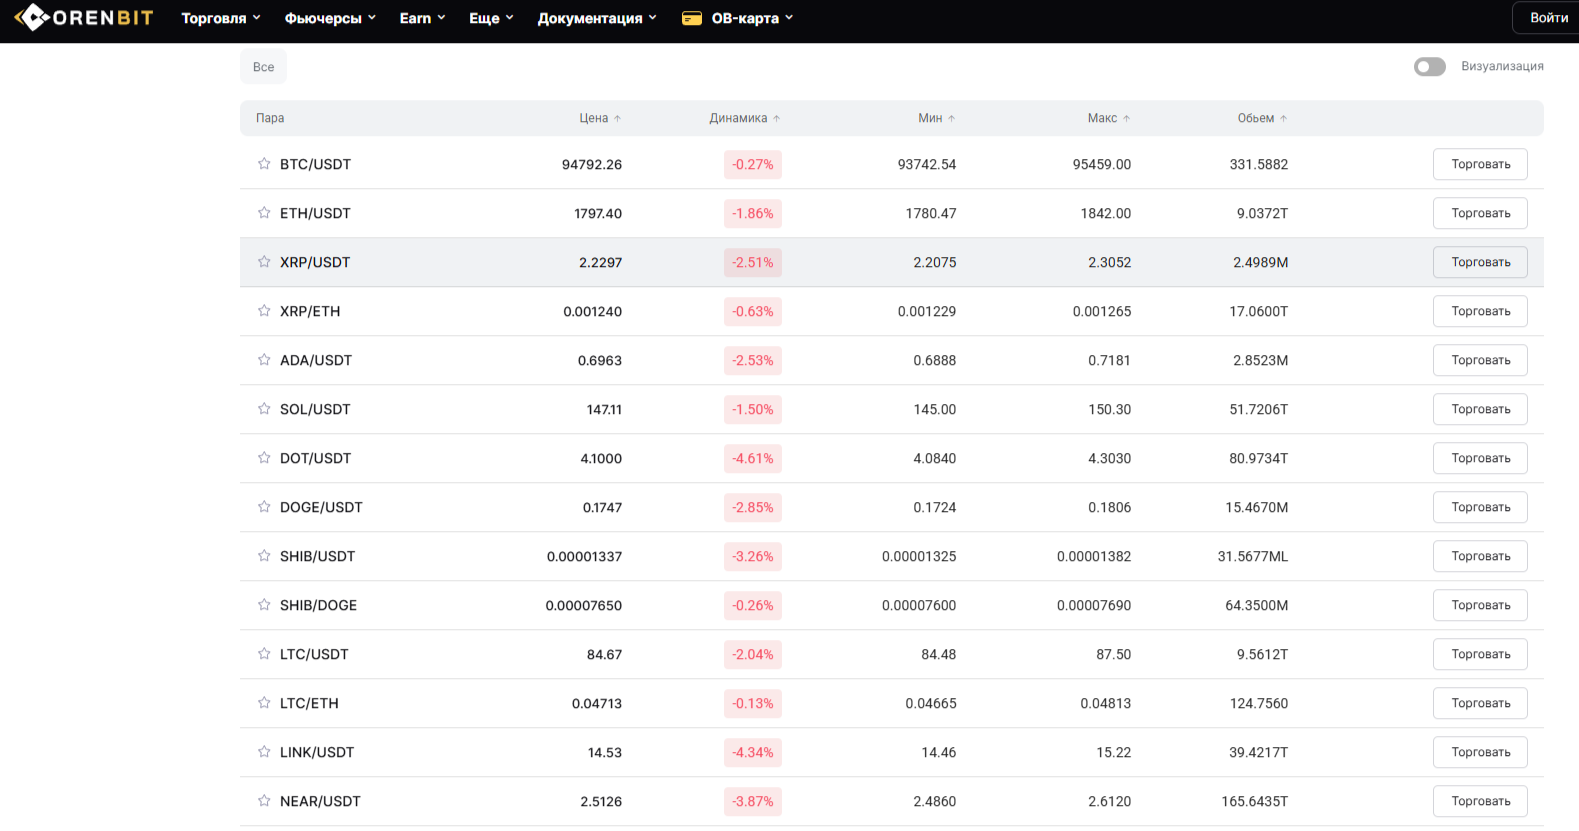Click the Orenbit logo
The image size is (1579, 831).
(x=83, y=18)
